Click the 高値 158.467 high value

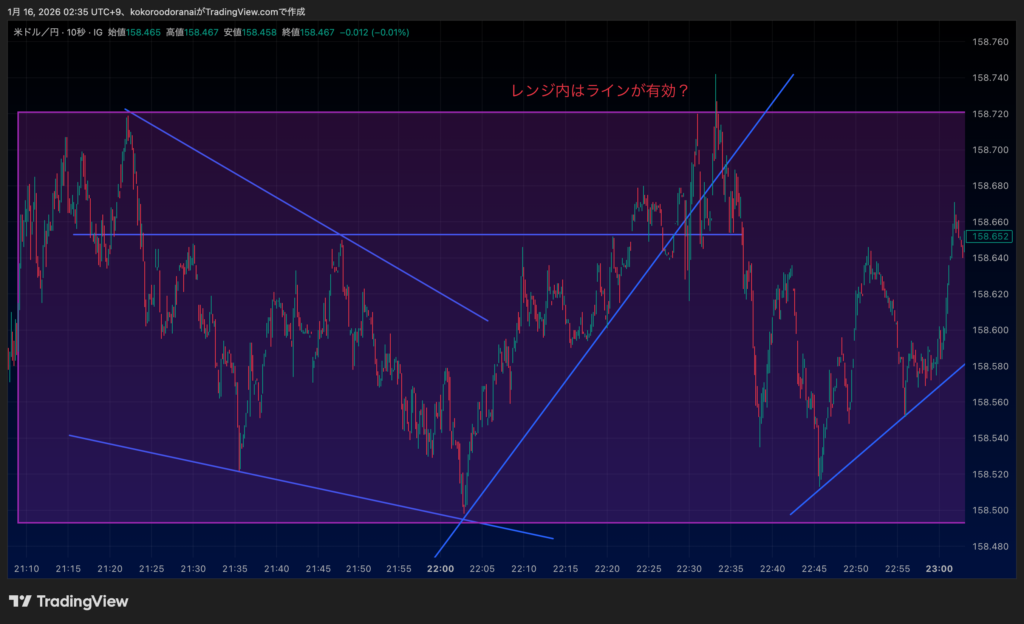point(191,32)
